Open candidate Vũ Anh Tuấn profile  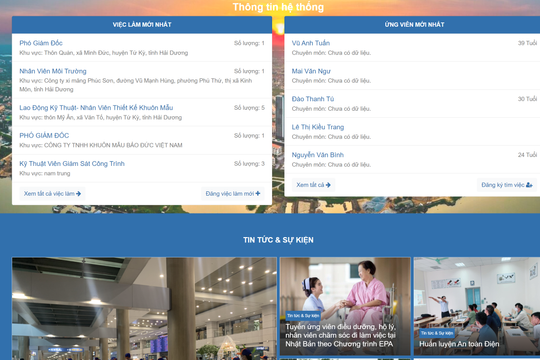click(x=311, y=43)
